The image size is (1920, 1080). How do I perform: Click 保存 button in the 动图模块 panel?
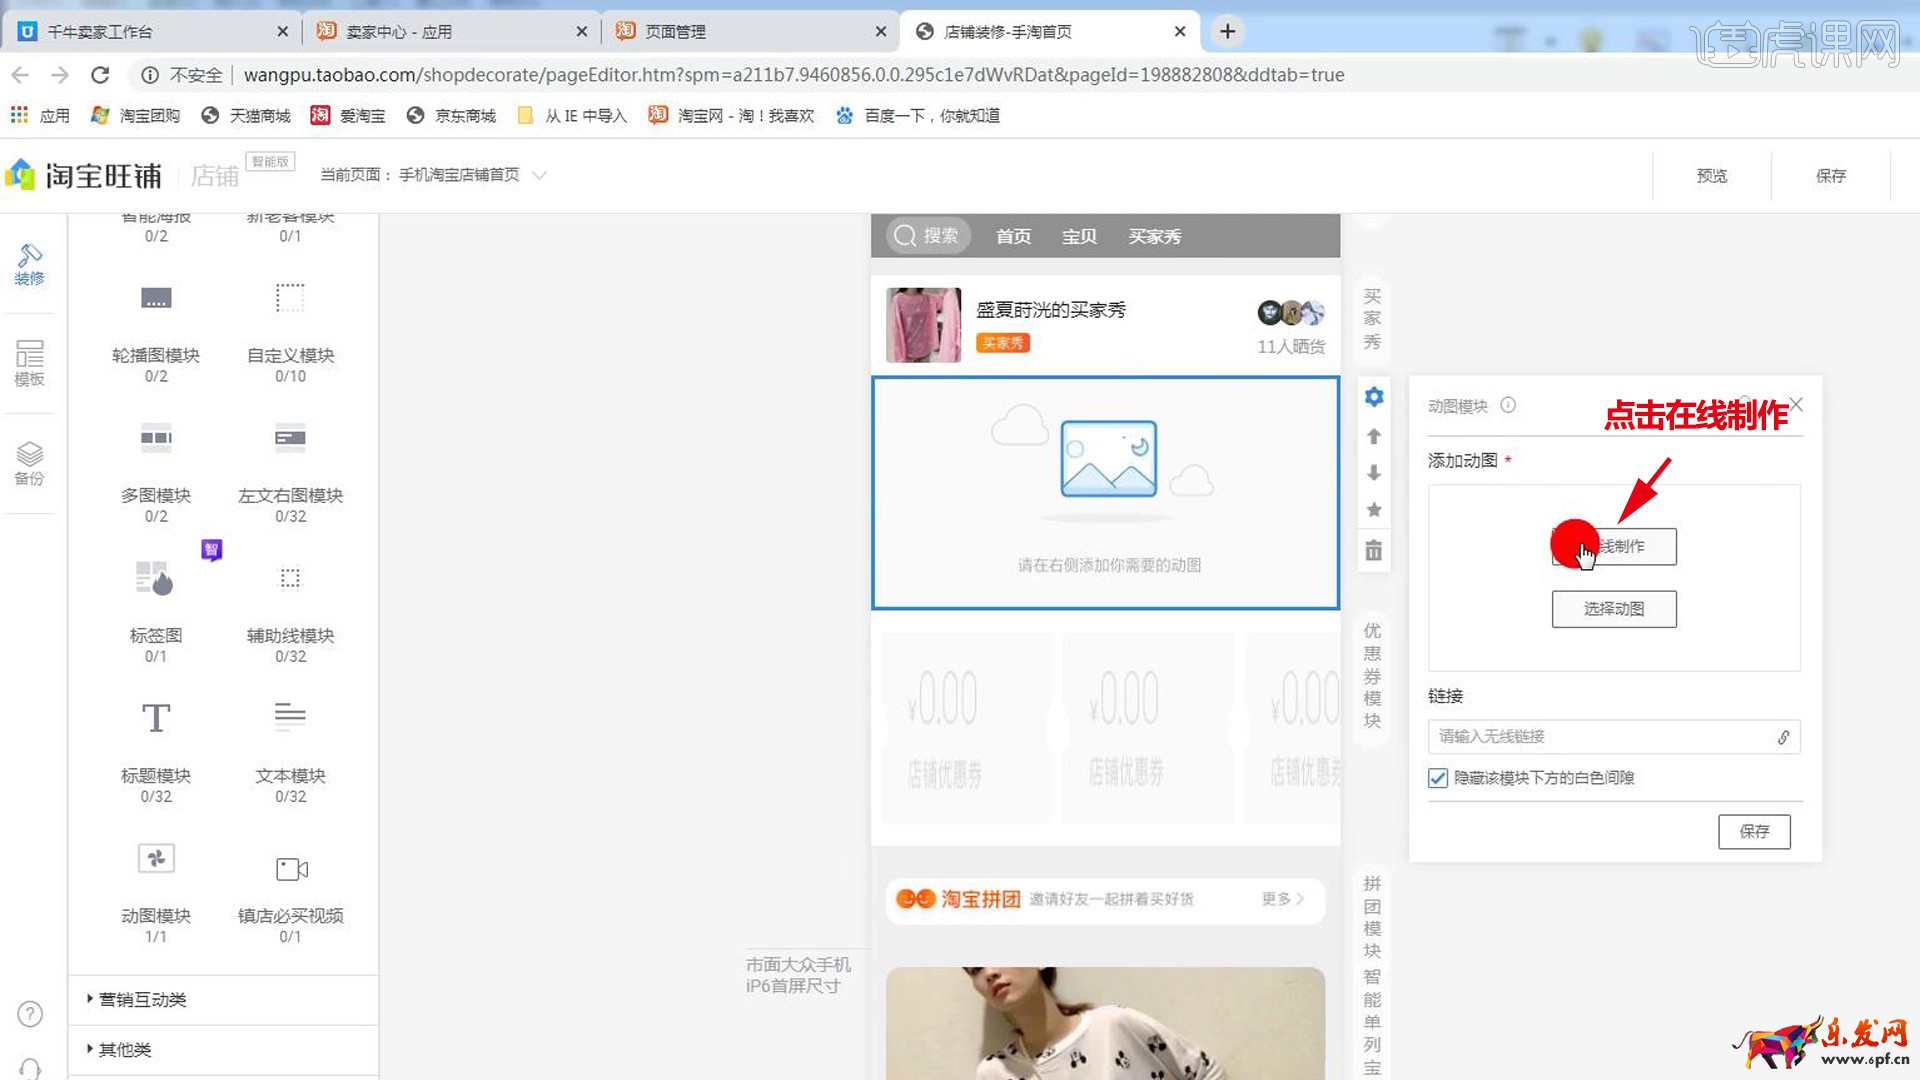coord(1753,831)
